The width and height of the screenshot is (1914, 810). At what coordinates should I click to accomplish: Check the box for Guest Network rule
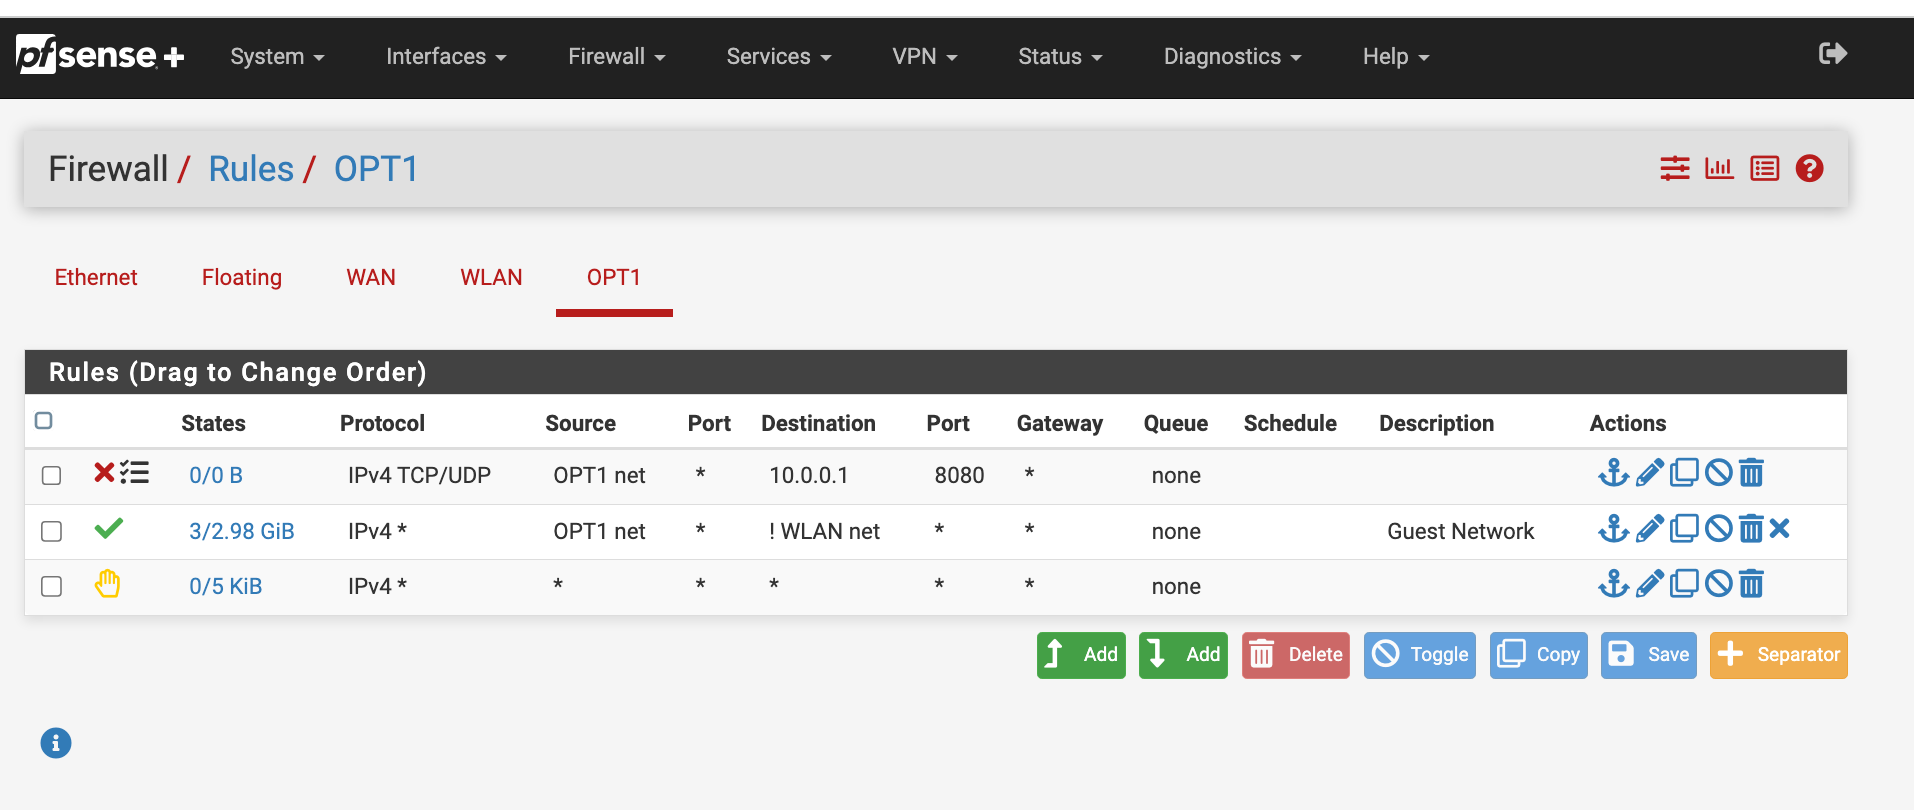51,531
